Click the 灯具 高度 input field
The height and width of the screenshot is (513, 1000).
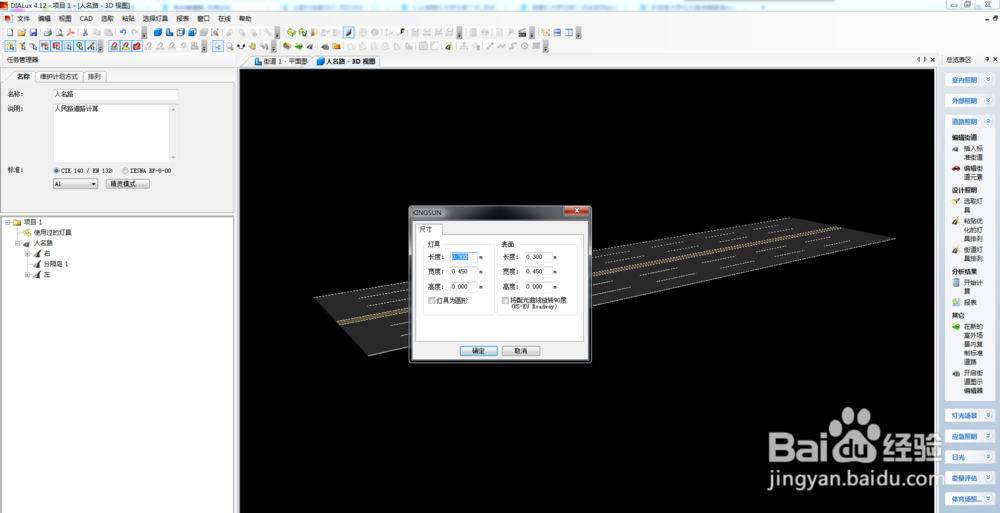click(x=464, y=286)
